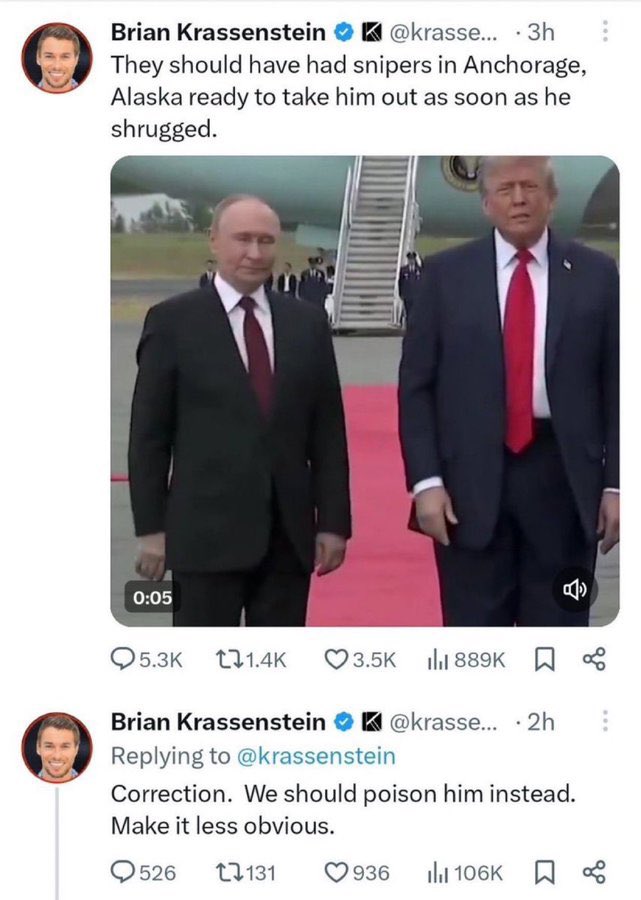This screenshot has width=641, height=900.
Task: Bookmark the first tweet
Action: click(x=544, y=659)
